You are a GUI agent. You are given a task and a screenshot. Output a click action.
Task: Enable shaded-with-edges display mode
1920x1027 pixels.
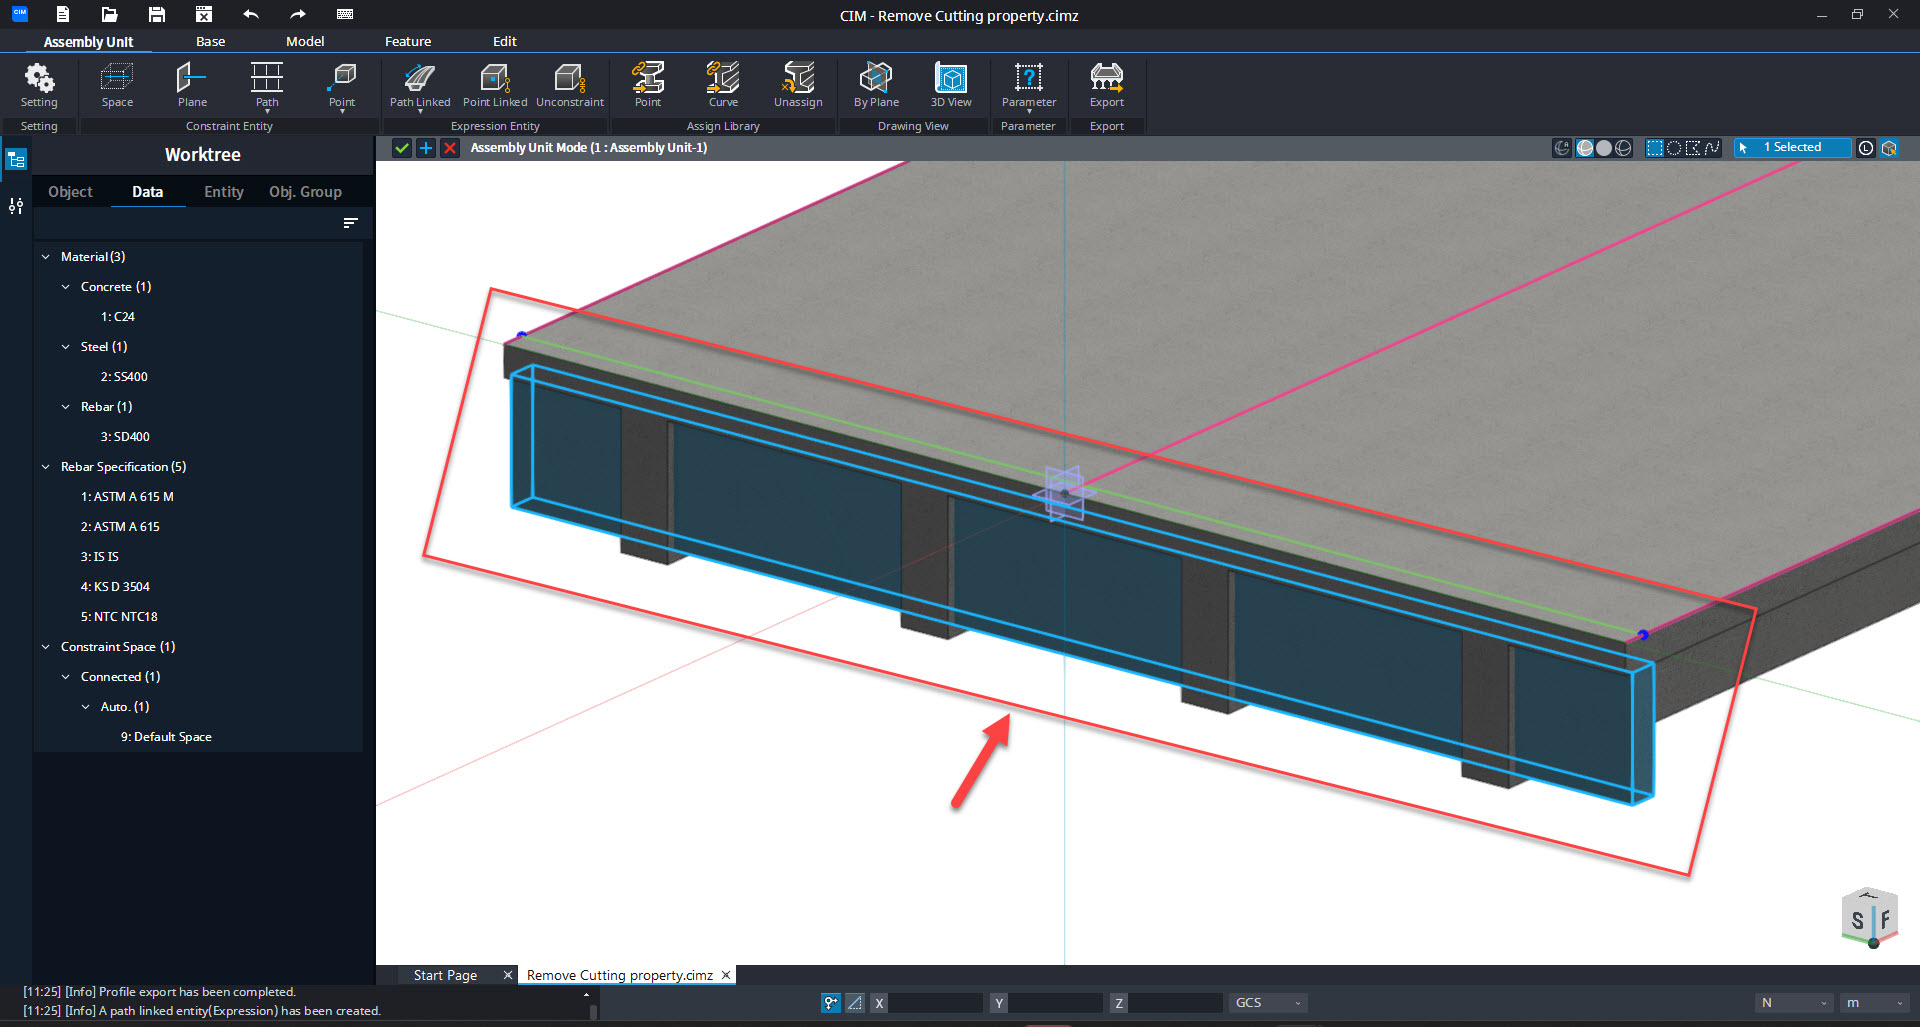tap(1585, 148)
